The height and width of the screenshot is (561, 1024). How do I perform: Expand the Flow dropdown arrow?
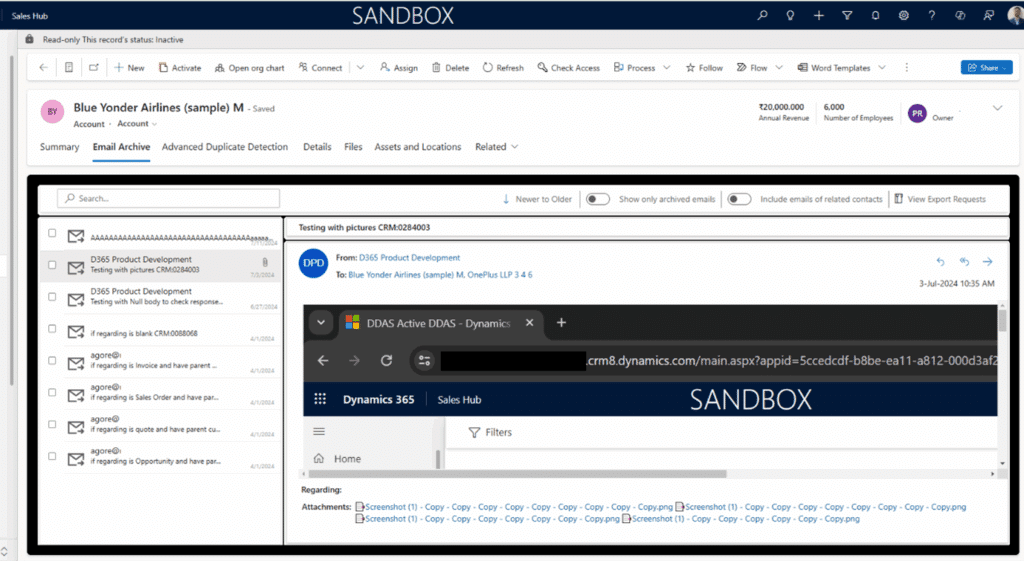pyautogui.click(x=778, y=67)
